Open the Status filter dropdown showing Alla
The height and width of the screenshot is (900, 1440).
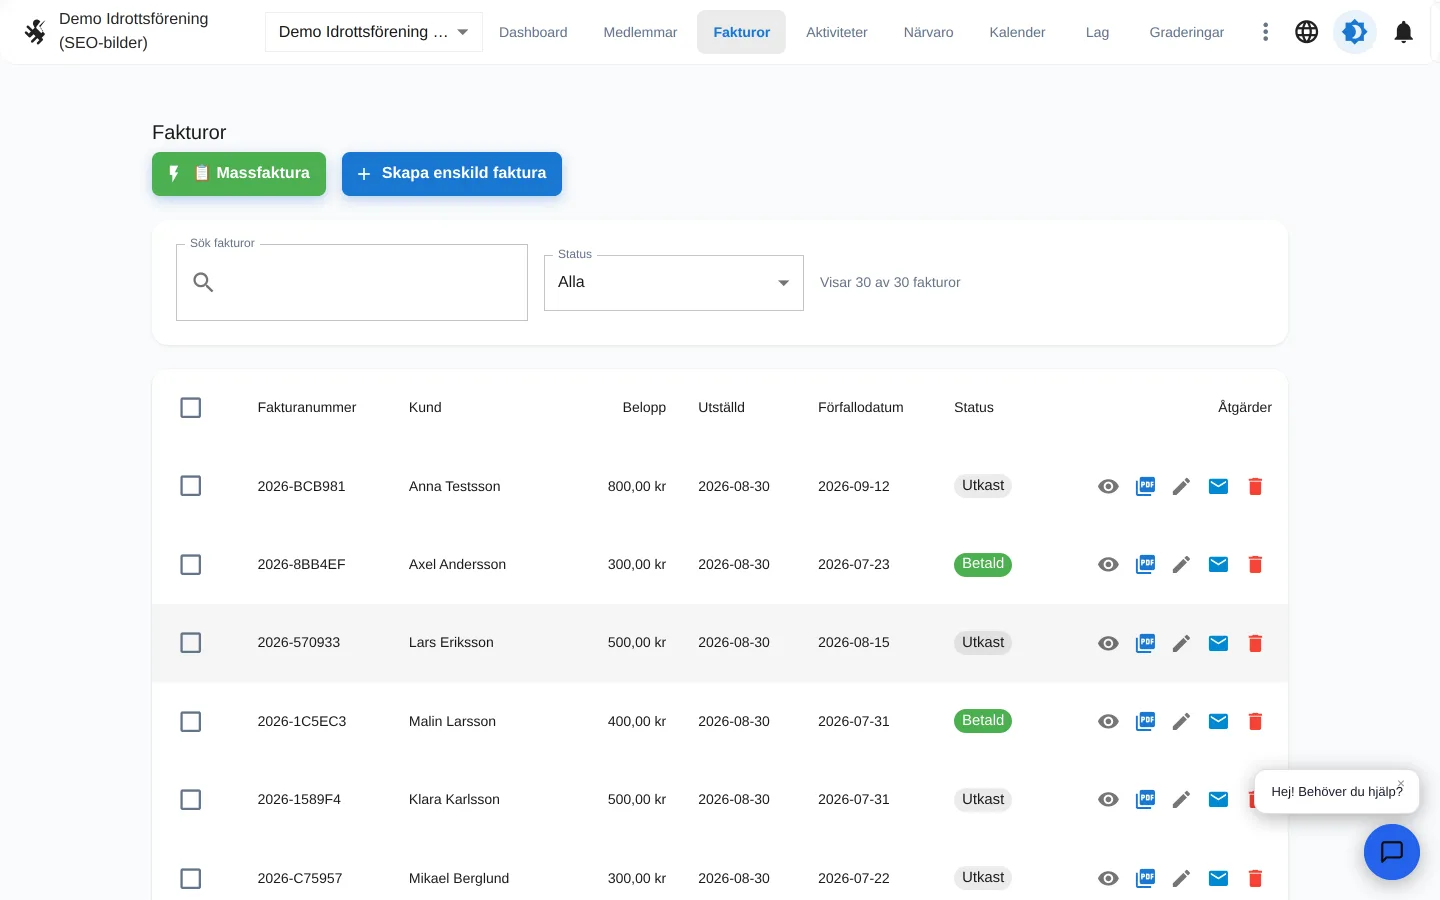point(674,283)
